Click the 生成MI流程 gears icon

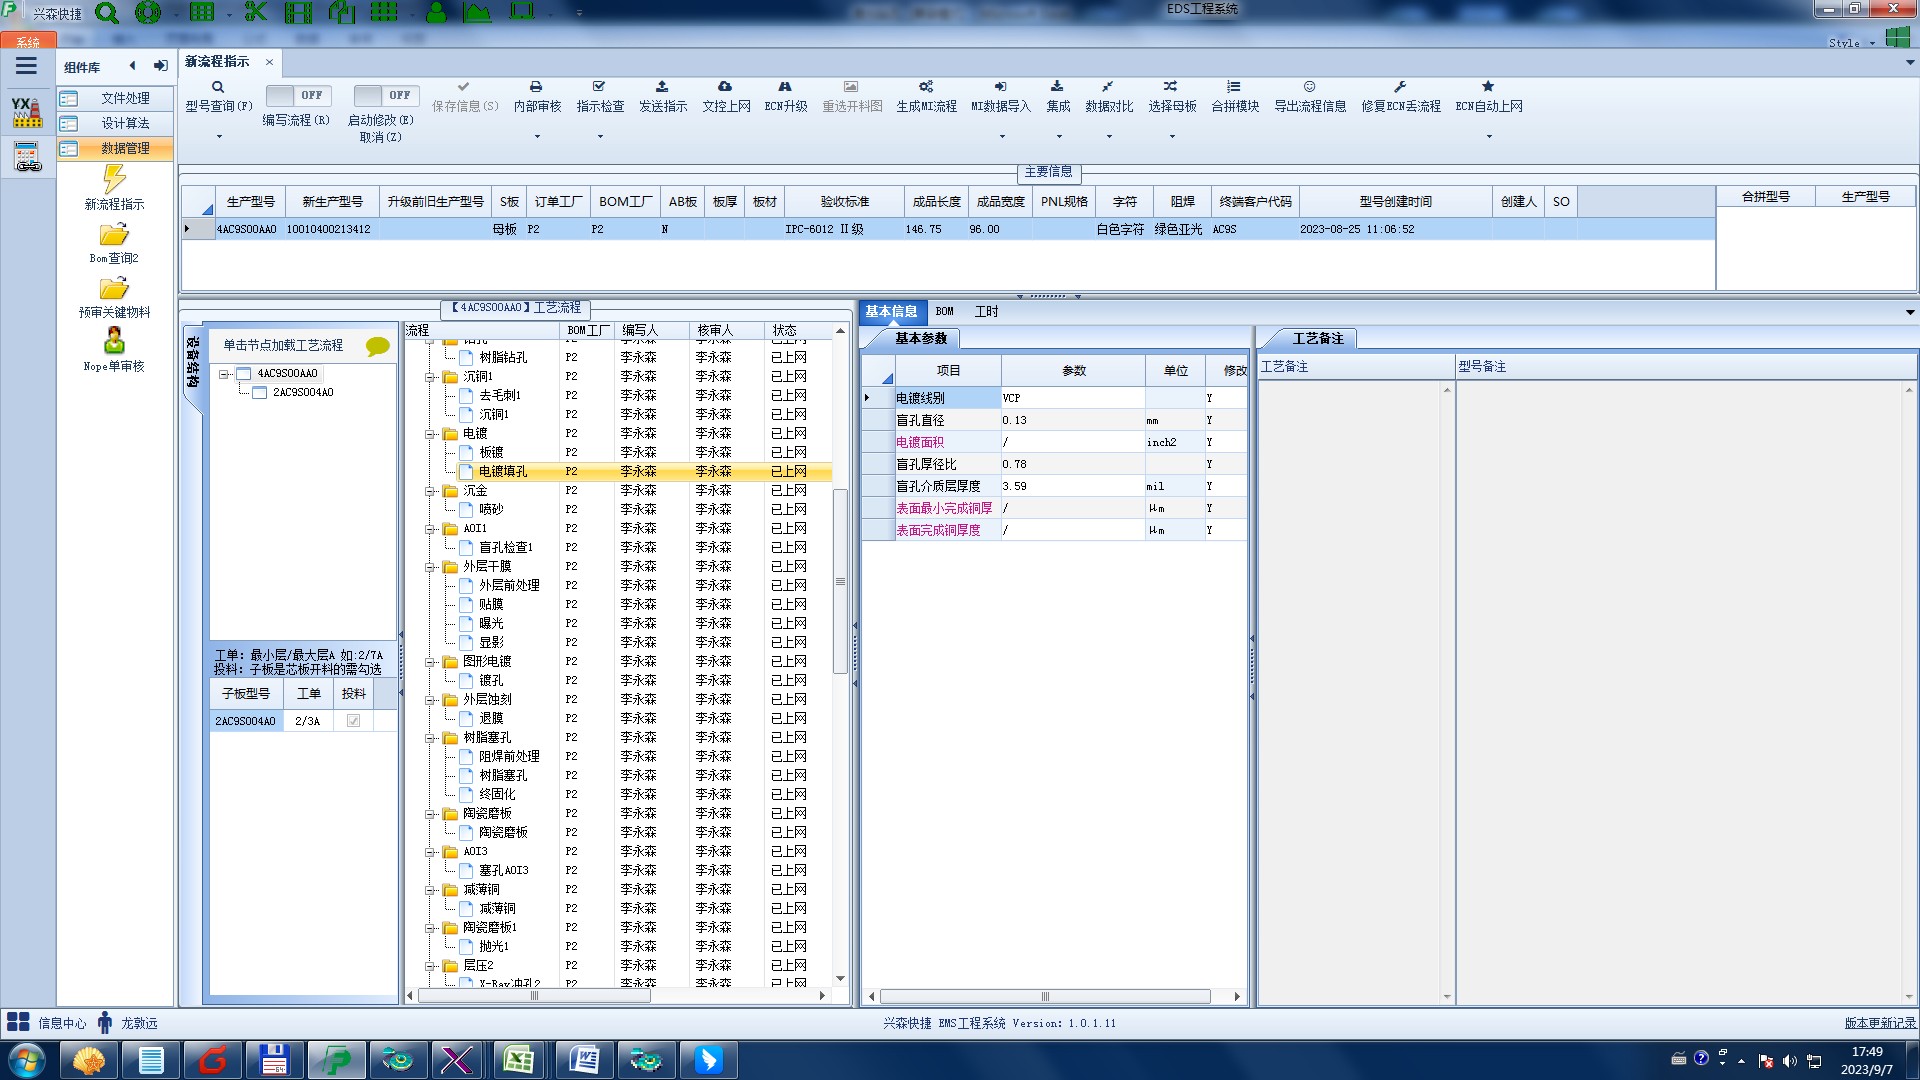pos(926,87)
